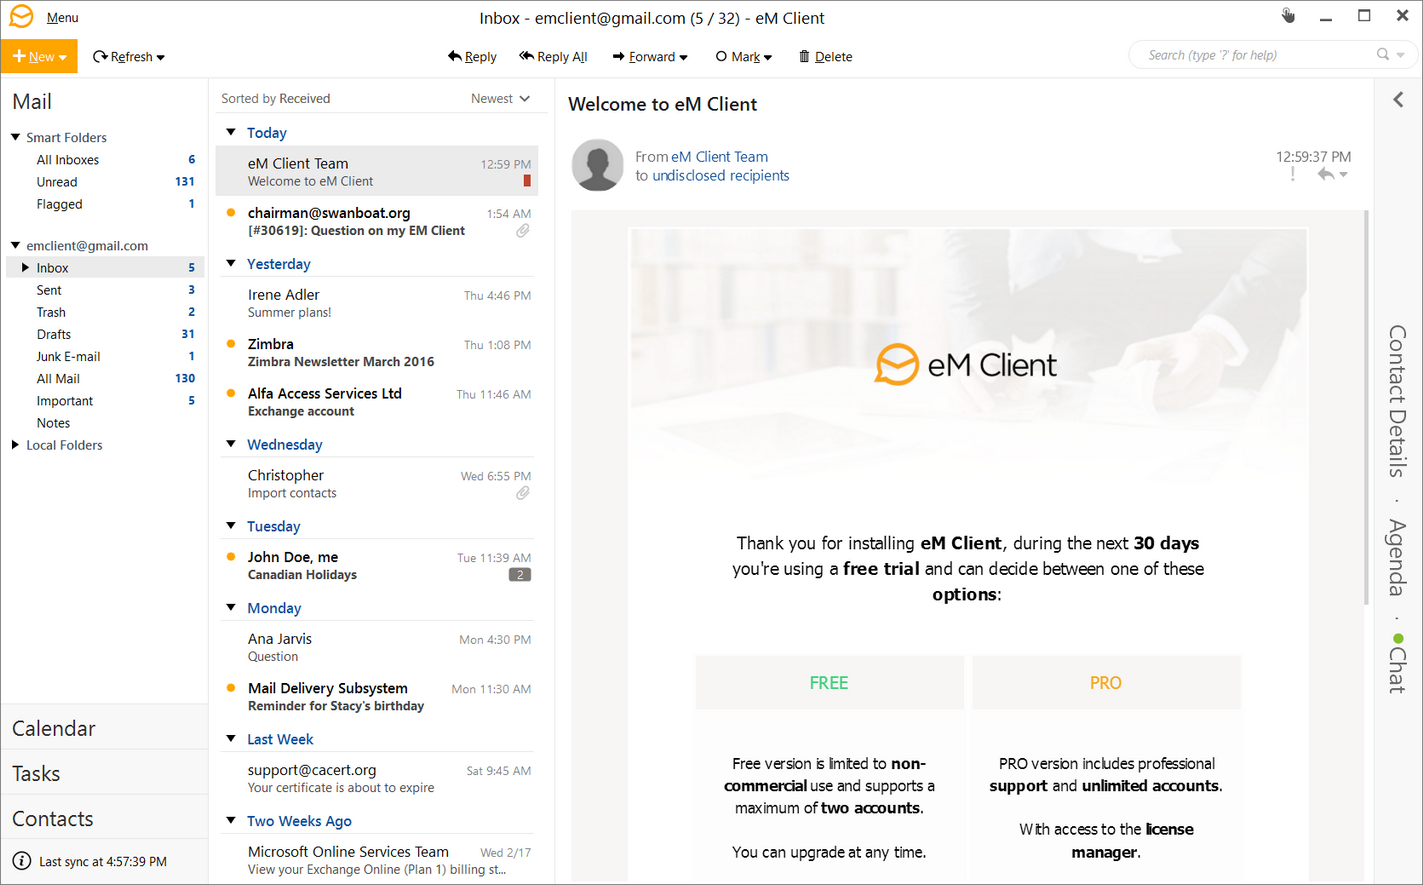Screen dimensions: 1423x885
Task: Click the importance exclamation icon in message header
Action: (1293, 175)
